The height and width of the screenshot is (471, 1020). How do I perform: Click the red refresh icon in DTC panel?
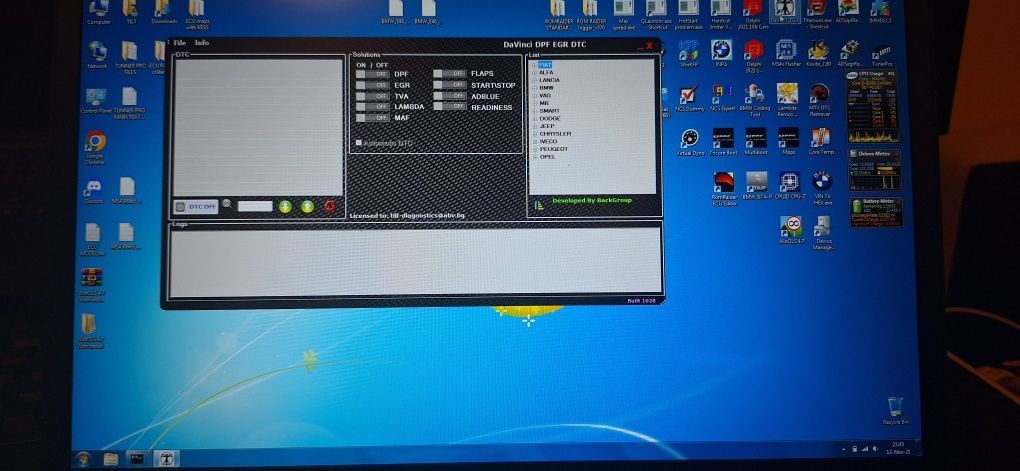point(330,206)
